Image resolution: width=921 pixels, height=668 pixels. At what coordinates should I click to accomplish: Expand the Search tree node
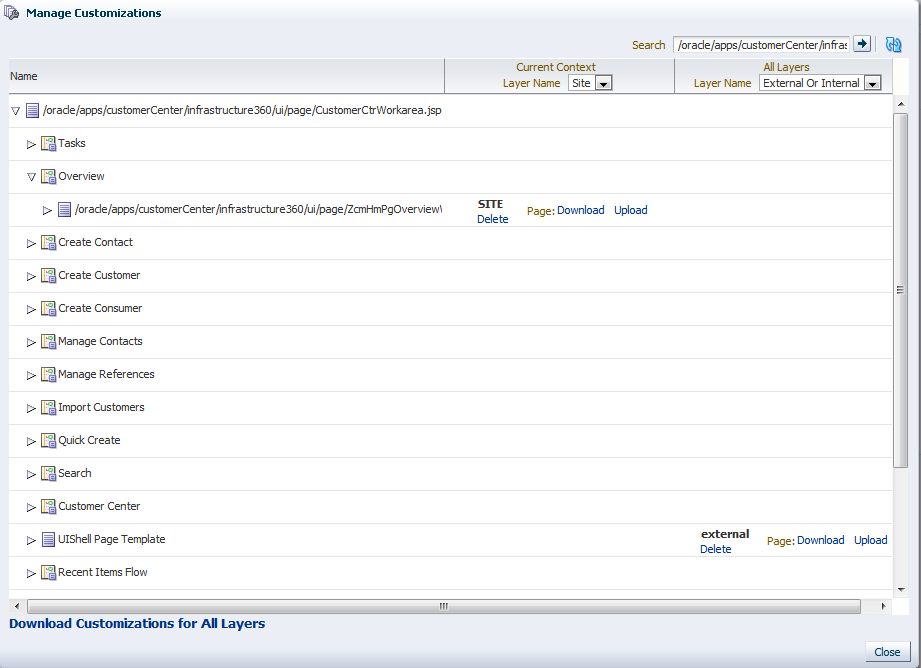(31, 474)
